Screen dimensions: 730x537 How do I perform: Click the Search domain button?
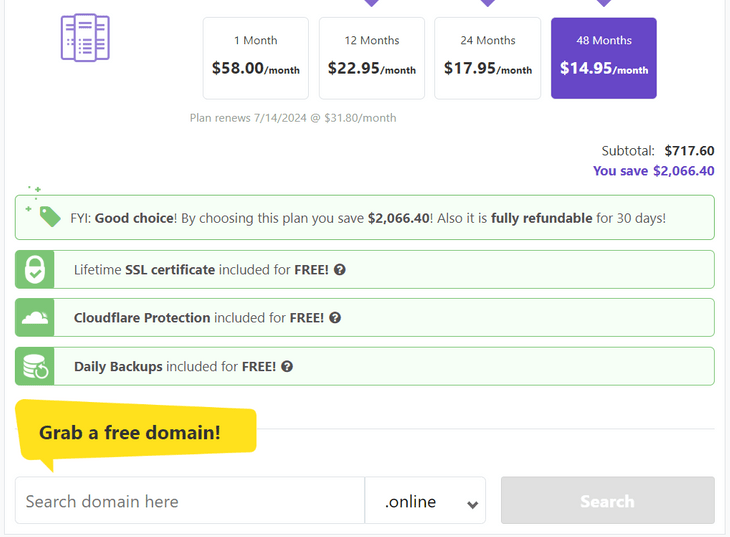tap(607, 501)
